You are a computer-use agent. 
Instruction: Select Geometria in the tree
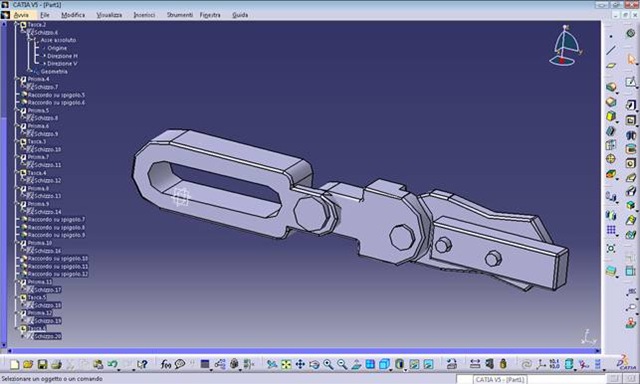pos(54,71)
